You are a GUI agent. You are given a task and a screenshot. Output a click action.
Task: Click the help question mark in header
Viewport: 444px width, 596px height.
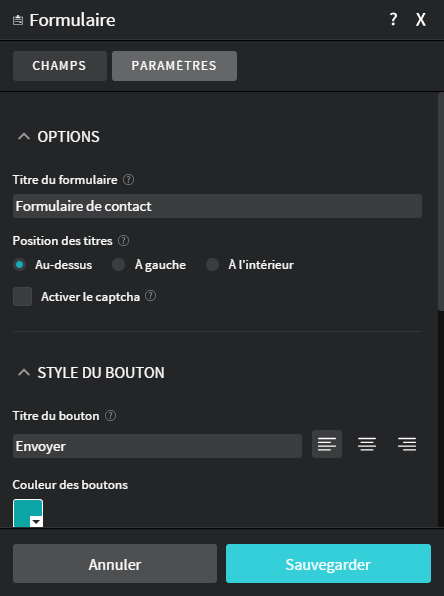[x=393, y=19]
